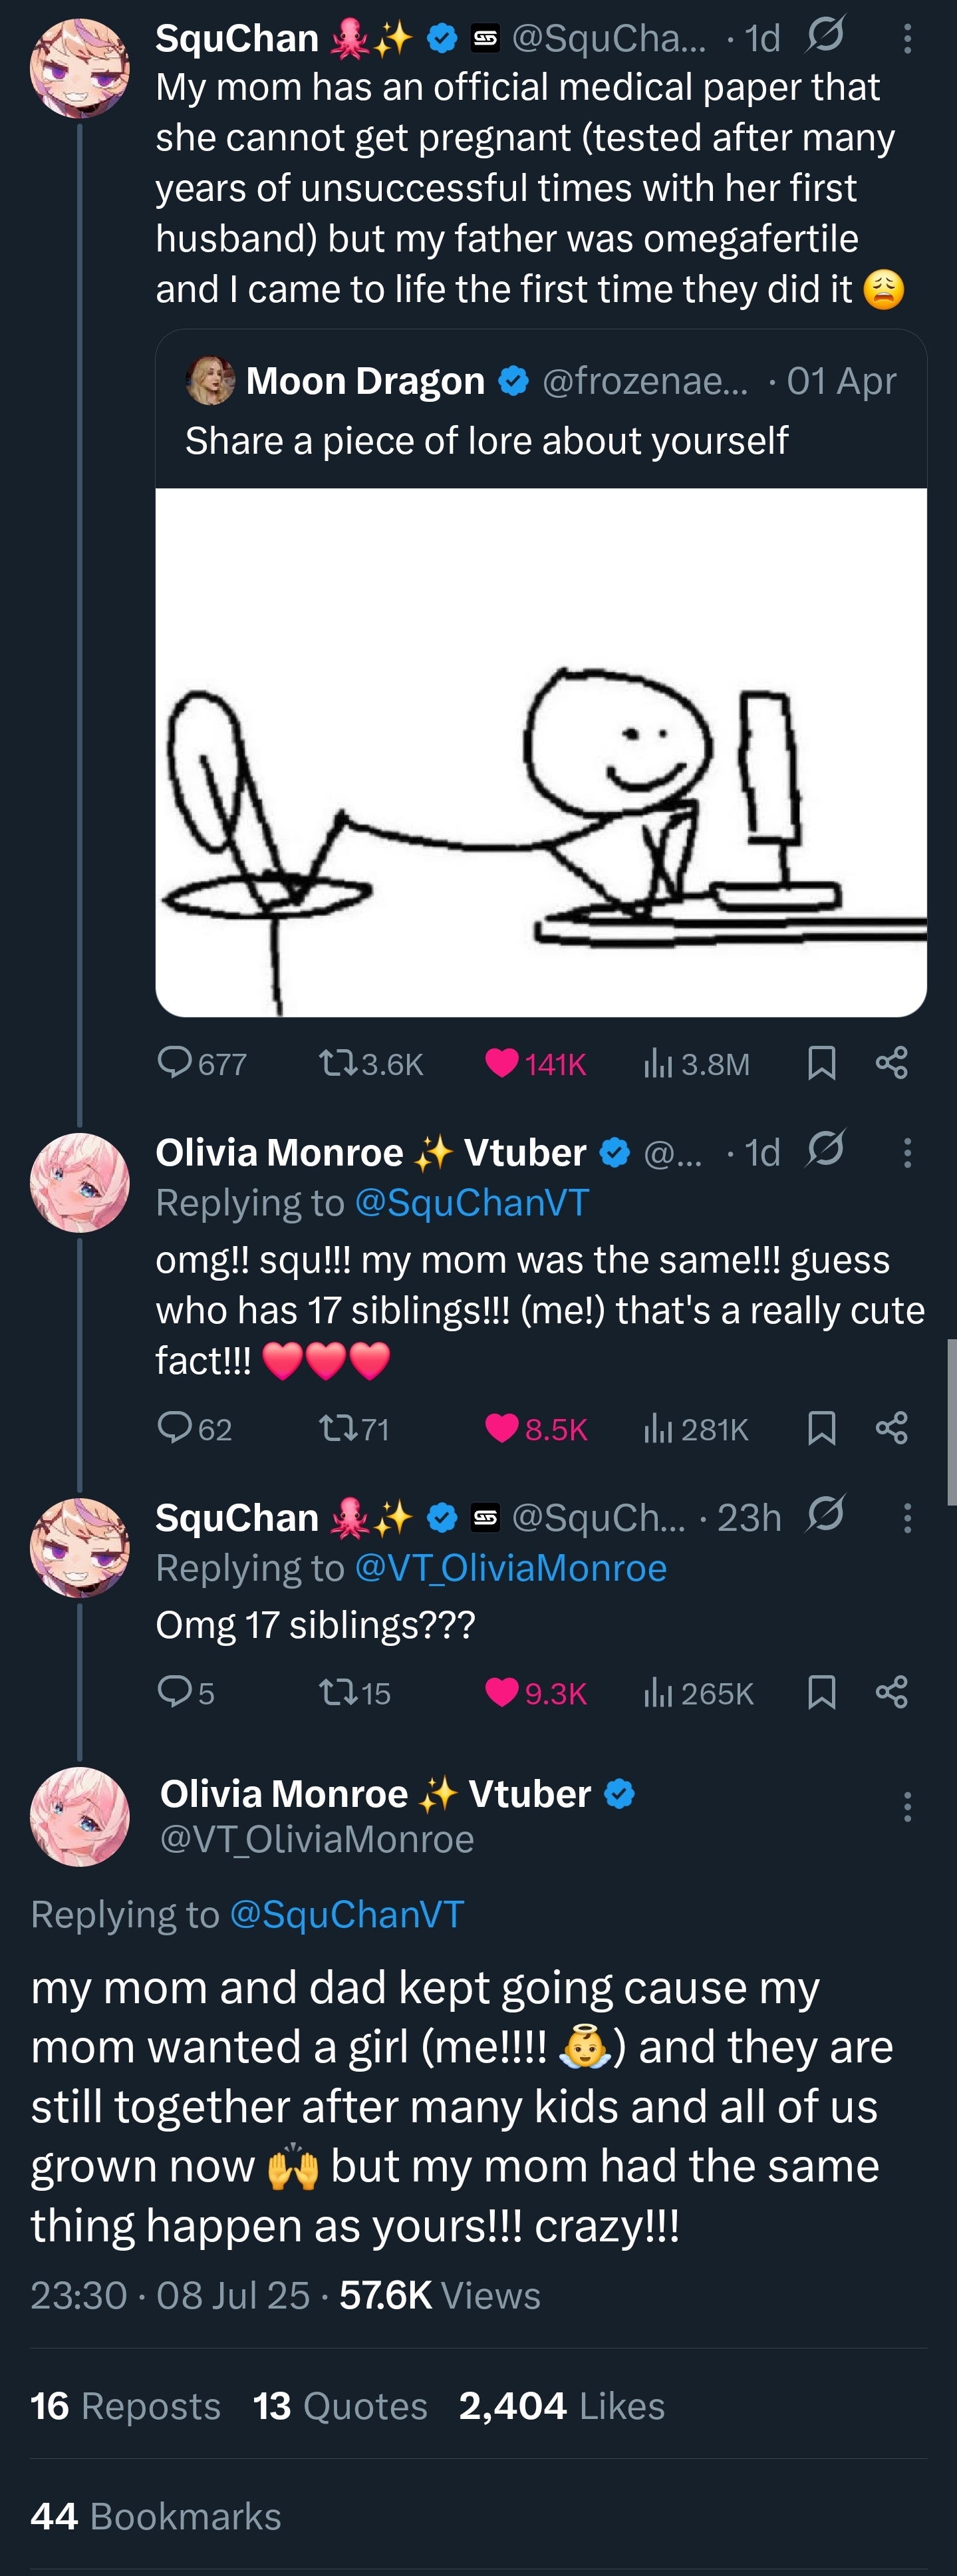Open the @VT_OliviaMonroe reply link

click(x=510, y=1568)
